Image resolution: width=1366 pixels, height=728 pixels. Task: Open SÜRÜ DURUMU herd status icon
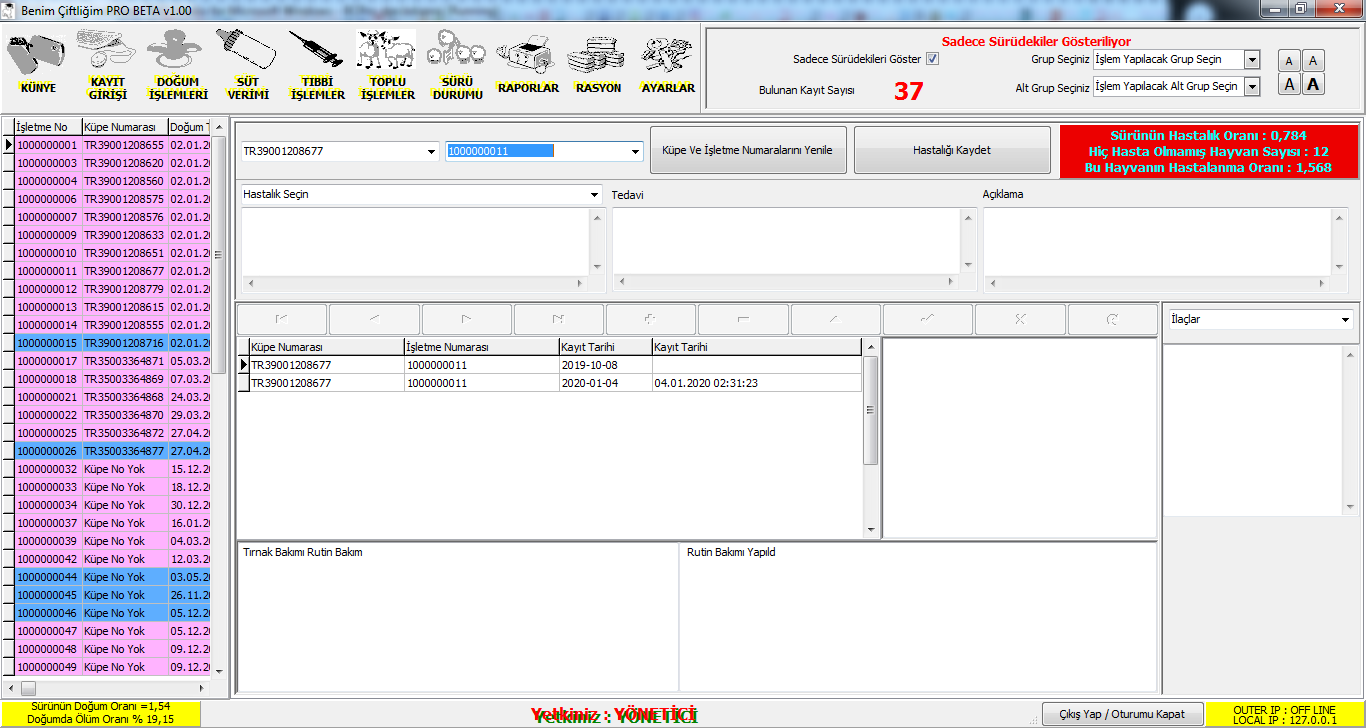(x=457, y=60)
